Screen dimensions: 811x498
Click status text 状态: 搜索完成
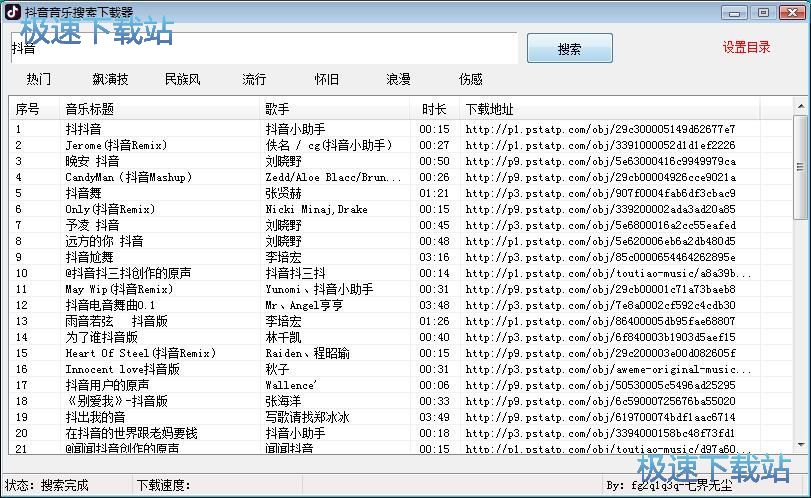47,485
